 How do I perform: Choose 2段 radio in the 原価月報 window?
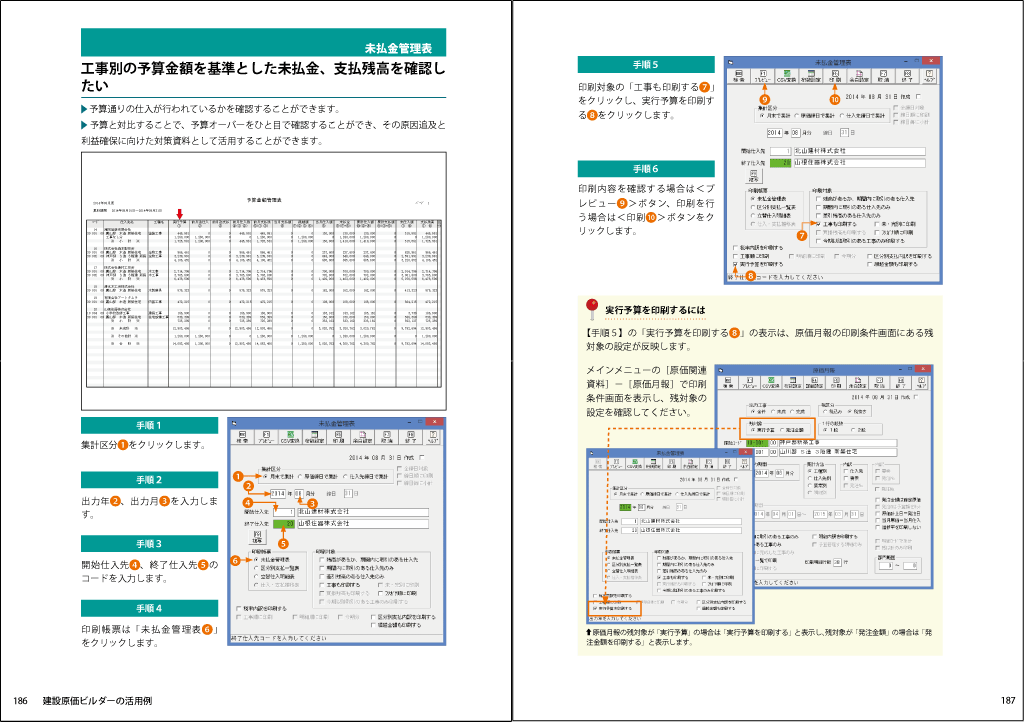pyautogui.click(x=854, y=430)
